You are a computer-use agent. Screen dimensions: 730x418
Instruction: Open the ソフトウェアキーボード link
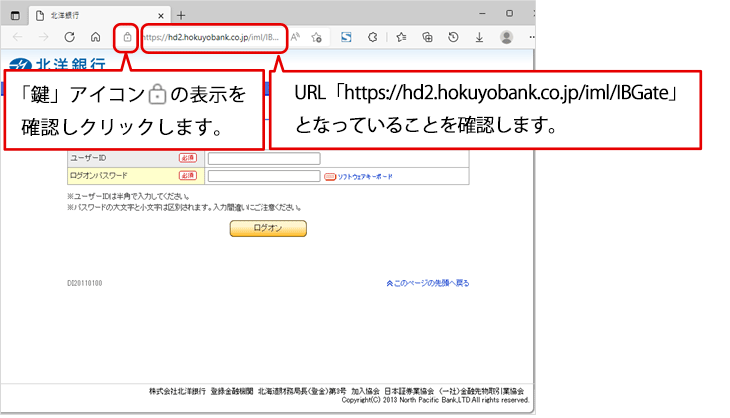(x=364, y=176)
